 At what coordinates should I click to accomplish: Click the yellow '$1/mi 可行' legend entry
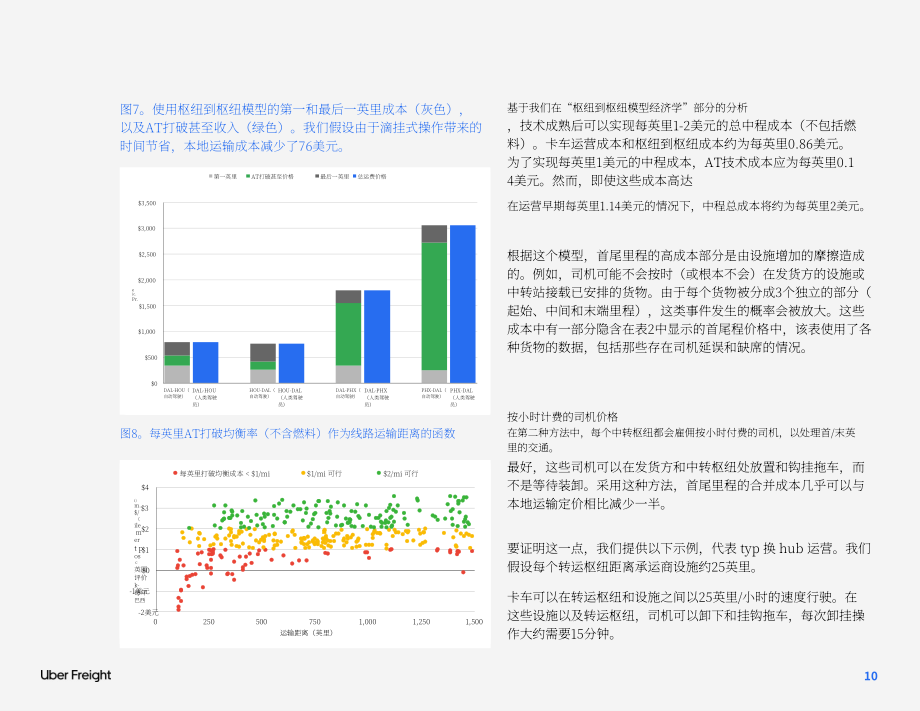pos(322,473)
